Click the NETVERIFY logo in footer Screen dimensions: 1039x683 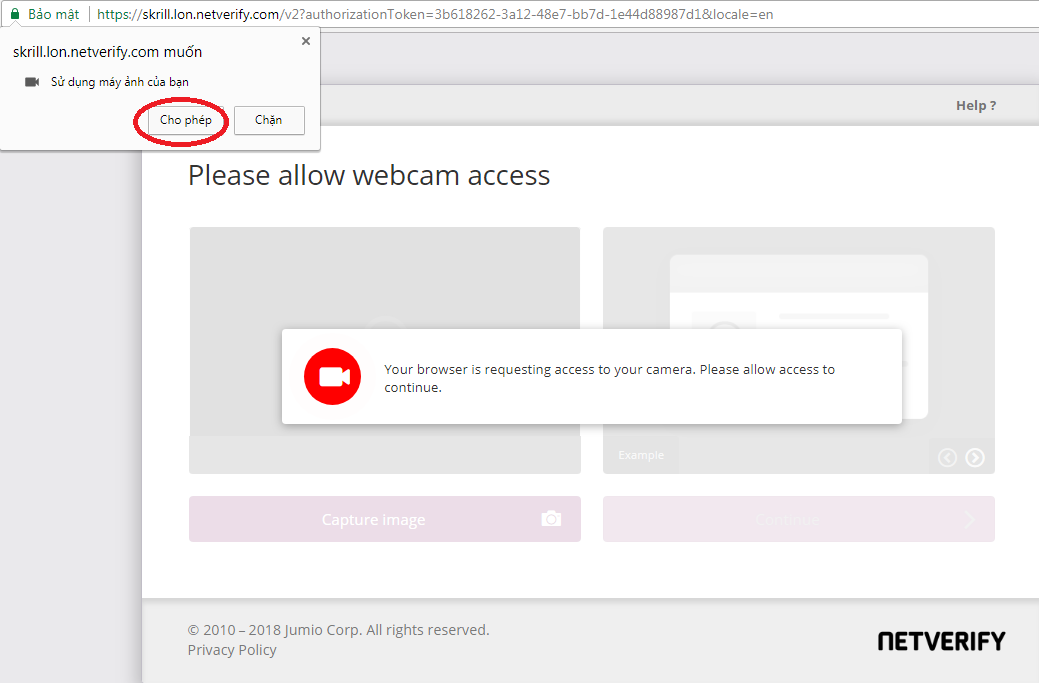coord(941,641)
